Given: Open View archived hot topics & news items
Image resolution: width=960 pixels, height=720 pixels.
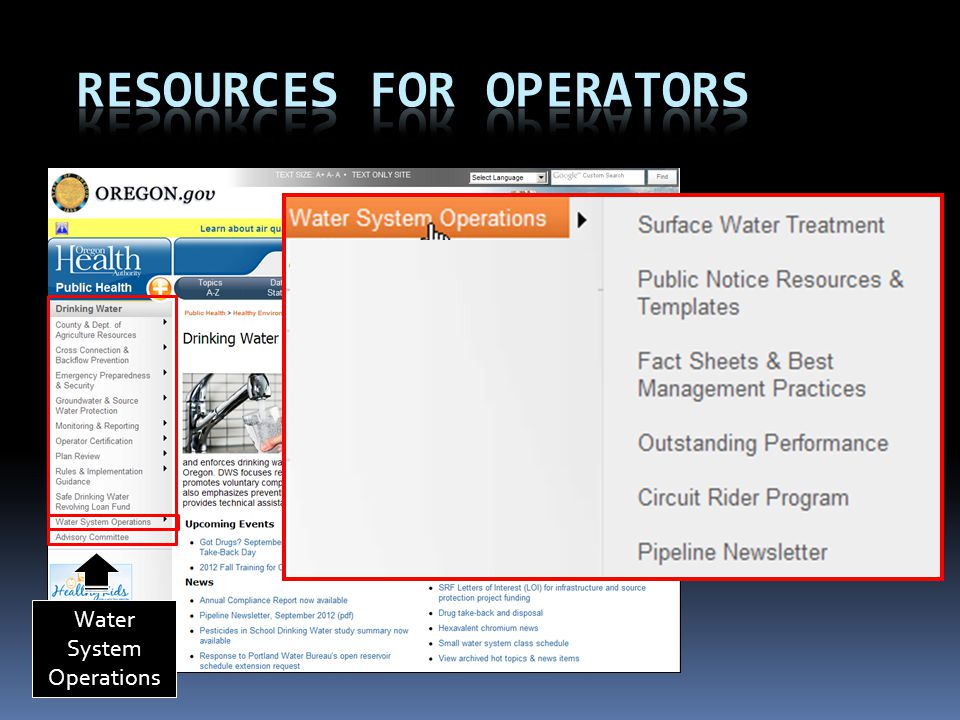Looking at the screenshot, I should click(508, 659).
